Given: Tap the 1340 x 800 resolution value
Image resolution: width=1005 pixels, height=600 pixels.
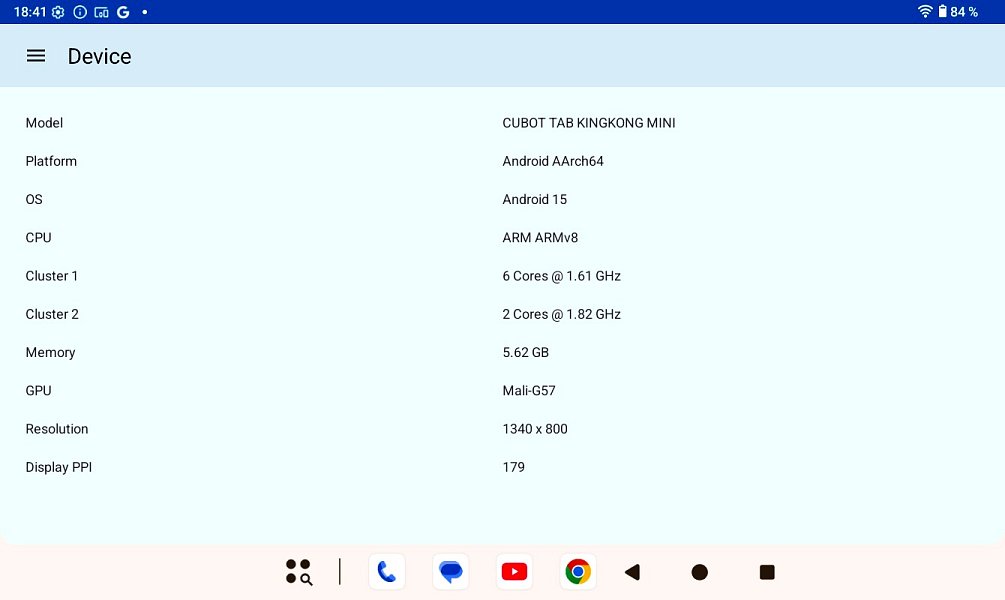Looking at the screenshot, I should pyautogui.click(x=534, y=429).
